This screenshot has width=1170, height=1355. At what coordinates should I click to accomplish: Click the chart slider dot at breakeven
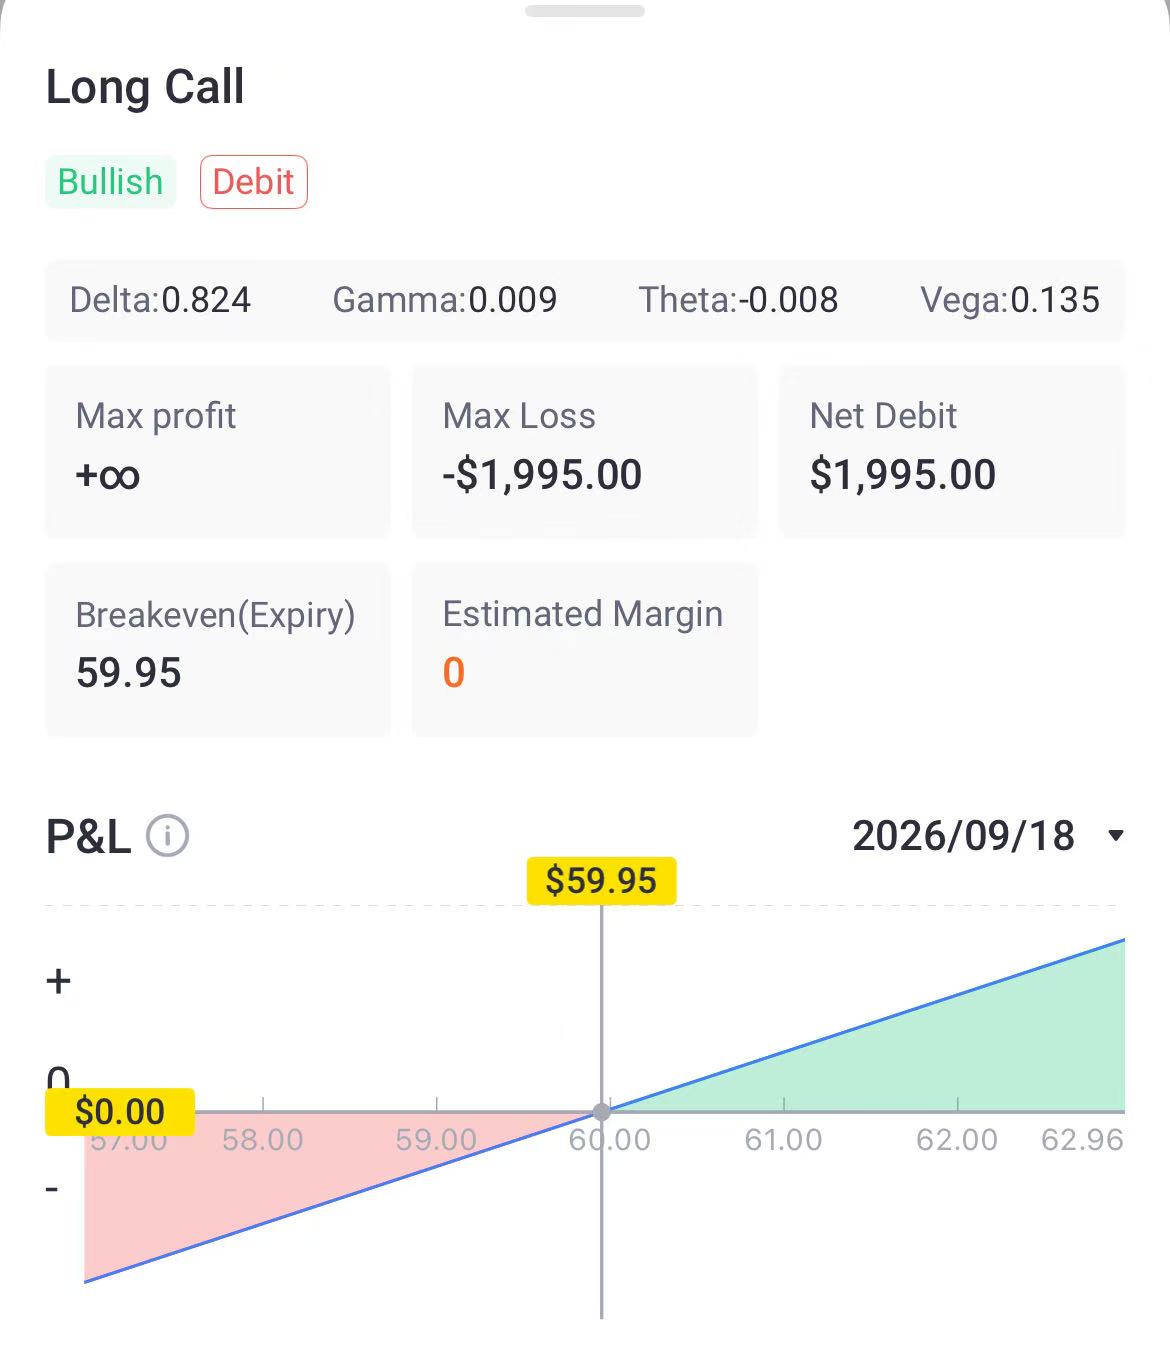[601, 1112]
